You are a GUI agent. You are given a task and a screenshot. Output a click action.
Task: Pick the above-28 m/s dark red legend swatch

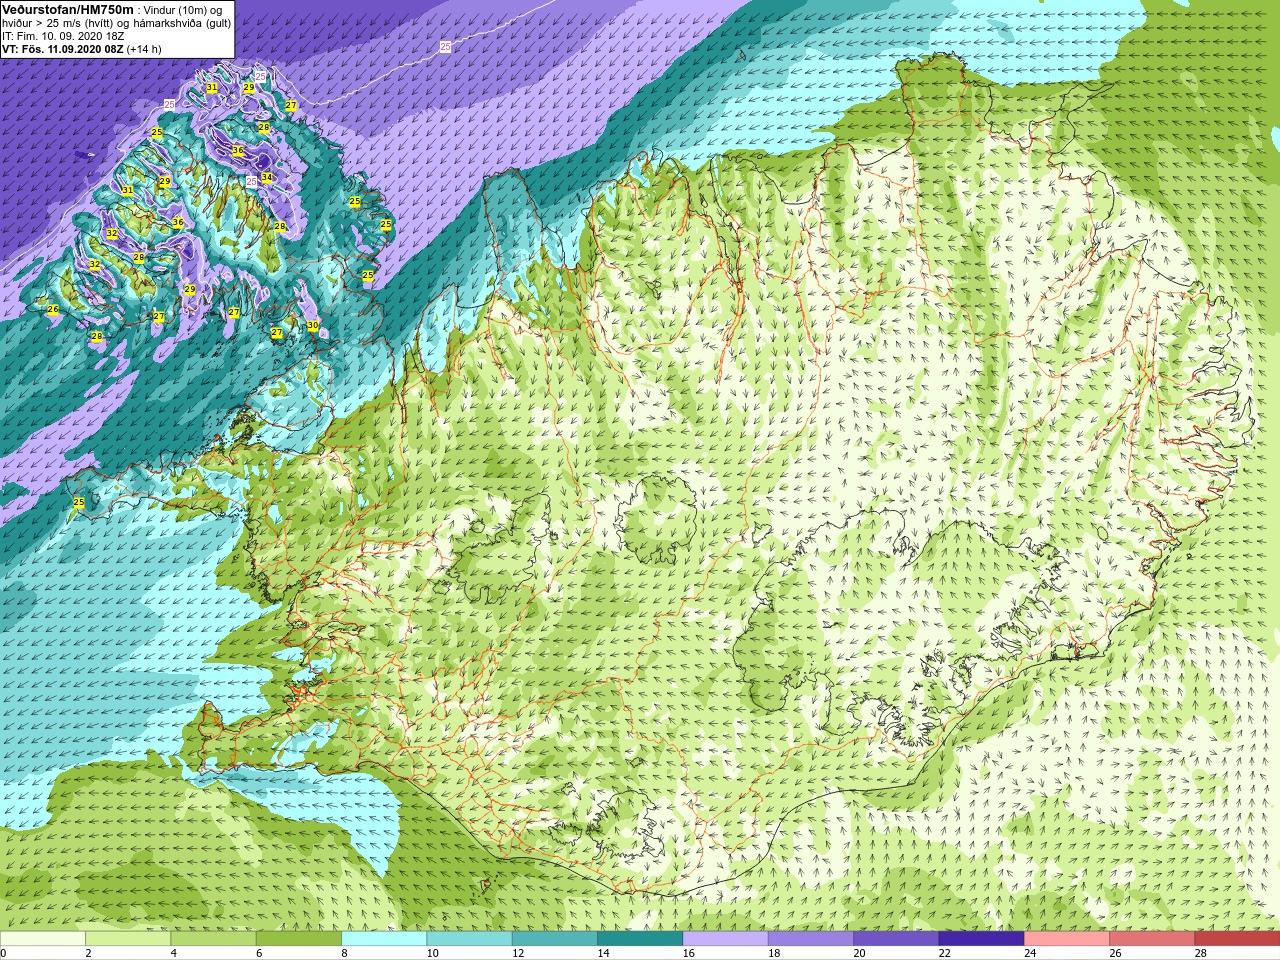[x=1237, y=939]
